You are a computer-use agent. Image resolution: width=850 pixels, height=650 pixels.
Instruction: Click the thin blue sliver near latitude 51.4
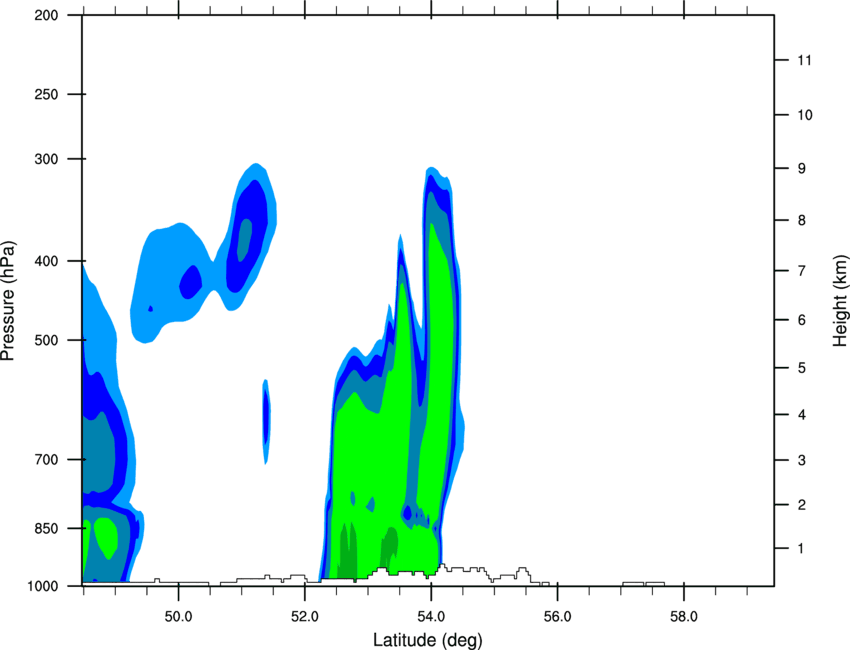pyautogui.click(x=266, y=421)
